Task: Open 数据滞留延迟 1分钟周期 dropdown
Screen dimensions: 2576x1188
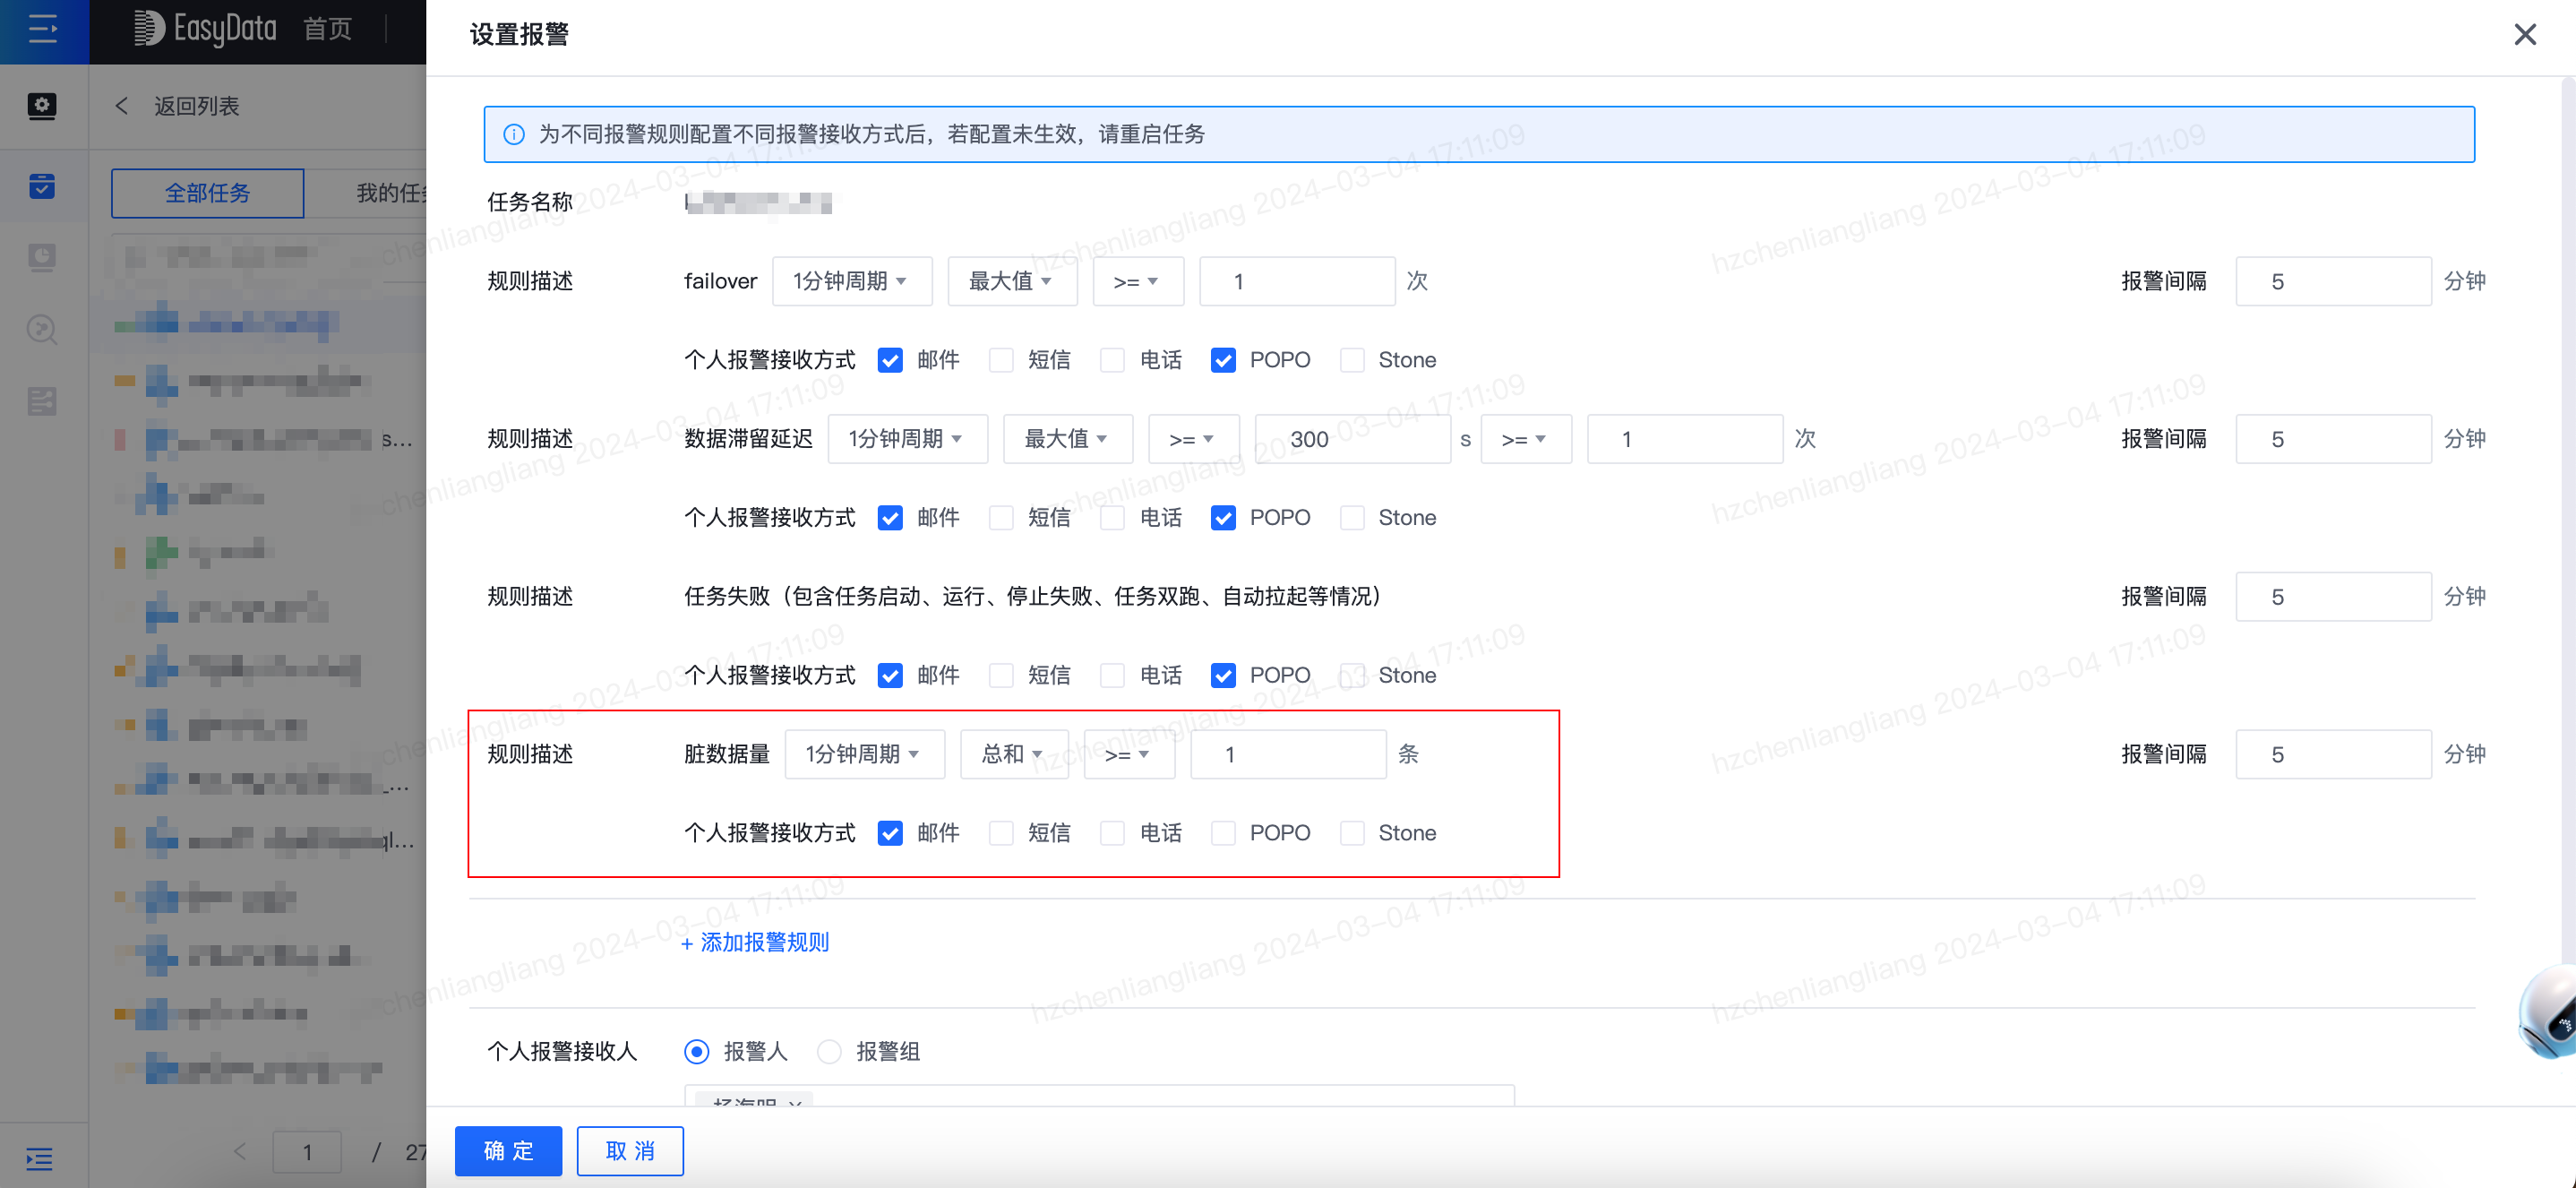Action: pyautogui.click(x=908, y=440)
